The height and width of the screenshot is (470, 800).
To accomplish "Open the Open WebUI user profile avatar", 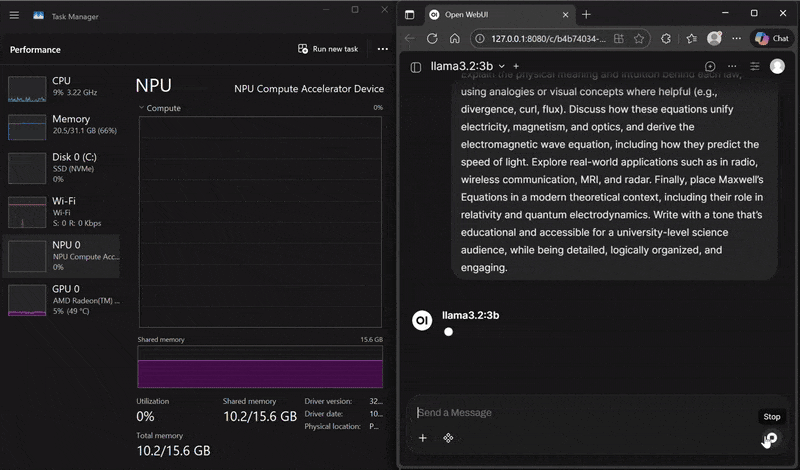I will tap(777, 67).
